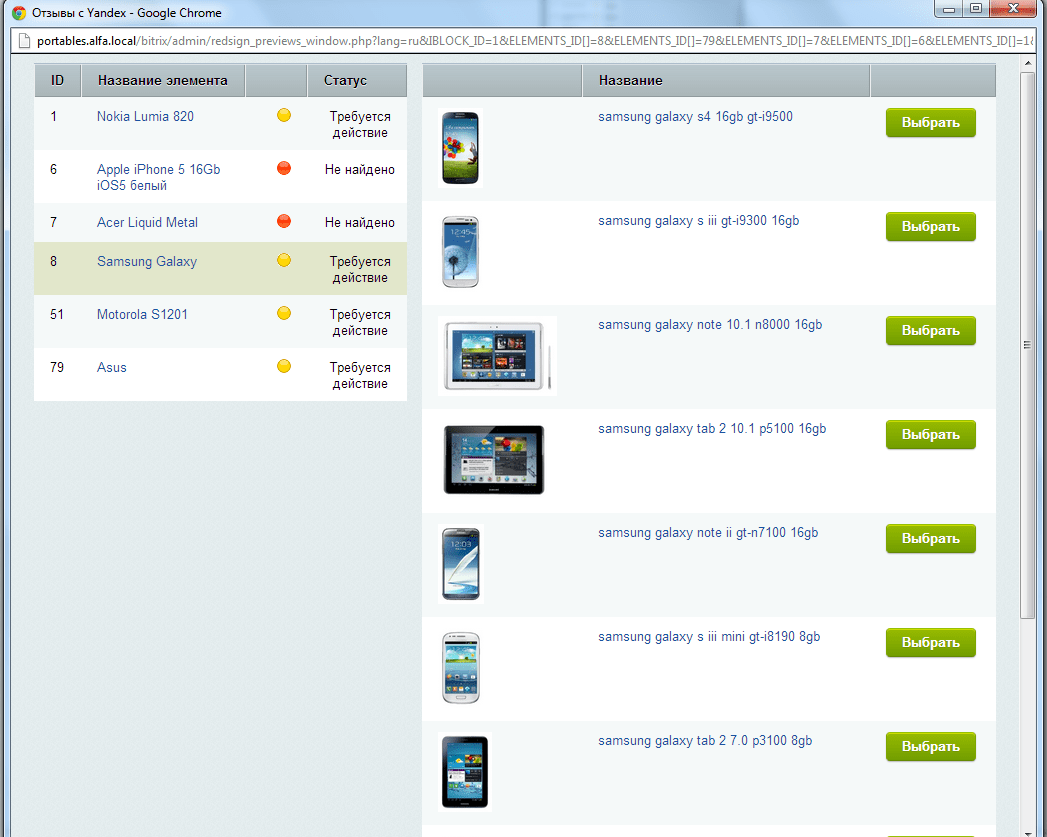Click the Требуется действие status for Samsung Galaxy
Viewport: 1047px width, 837px height.
tap(360, 270)
